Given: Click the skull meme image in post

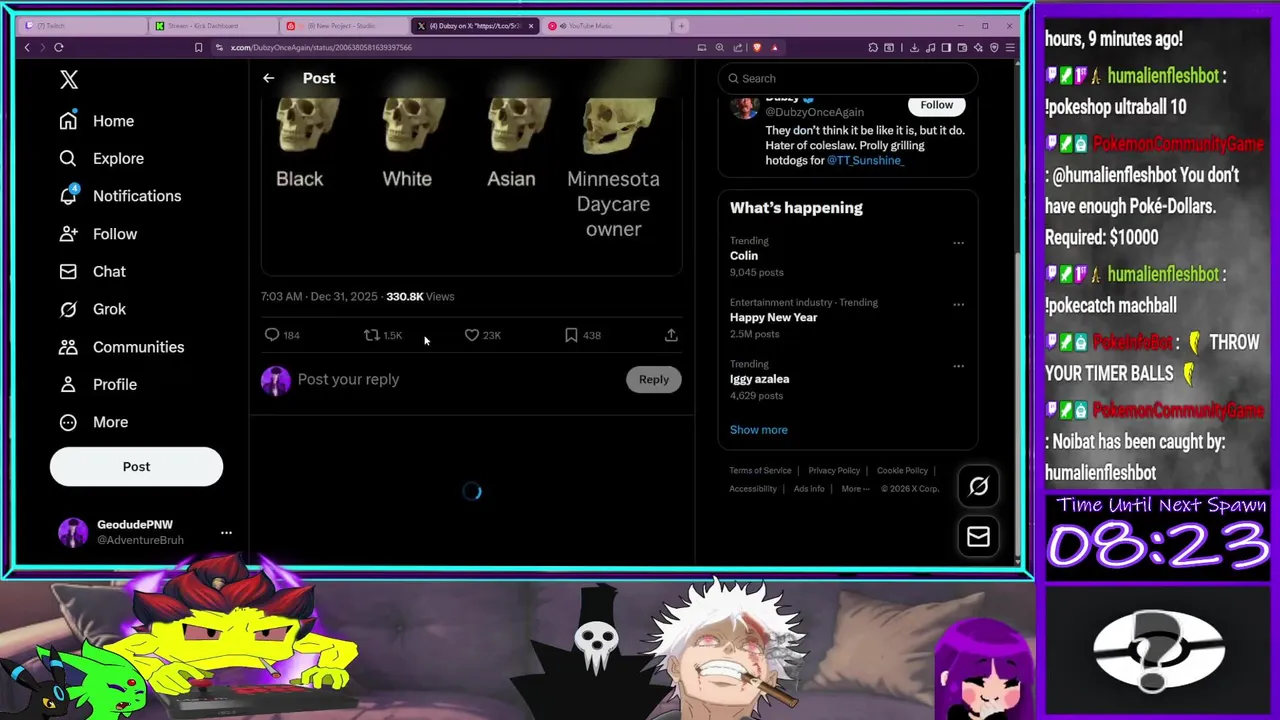Looking at the screenshot, I should click(471, 185).
